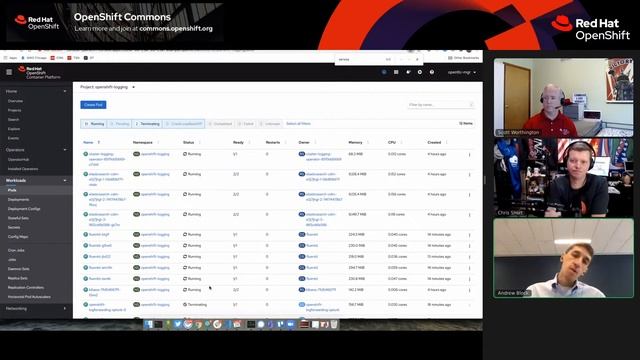The width and height of the screenshot is (640, 360).
Task: Click the Create Pod button
Action: point(93,105)
